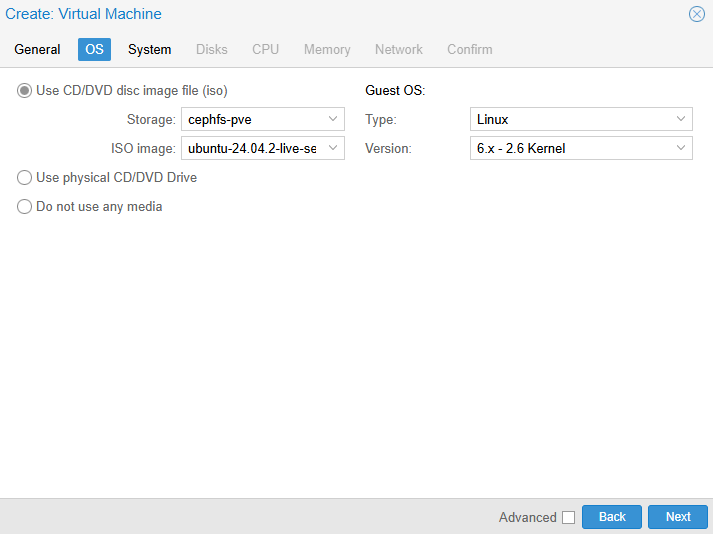The height and width of the screenshot is (534, 713).
Task: Choose Use CD/DVD disc image file option
Action: coord(25,90)
